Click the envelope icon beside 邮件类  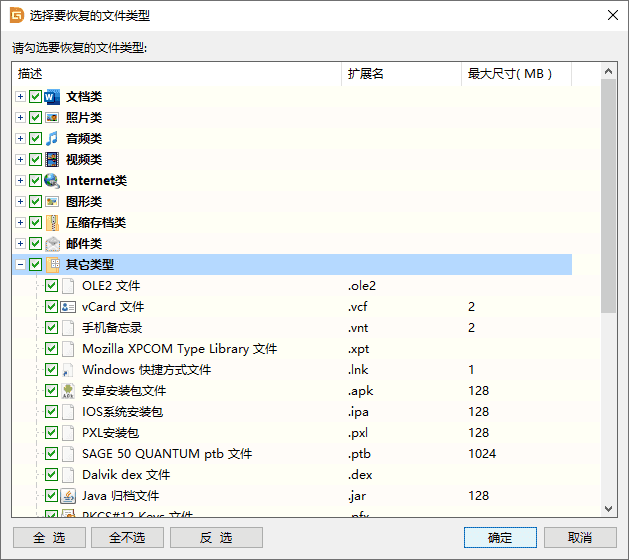tap(52, 243)
